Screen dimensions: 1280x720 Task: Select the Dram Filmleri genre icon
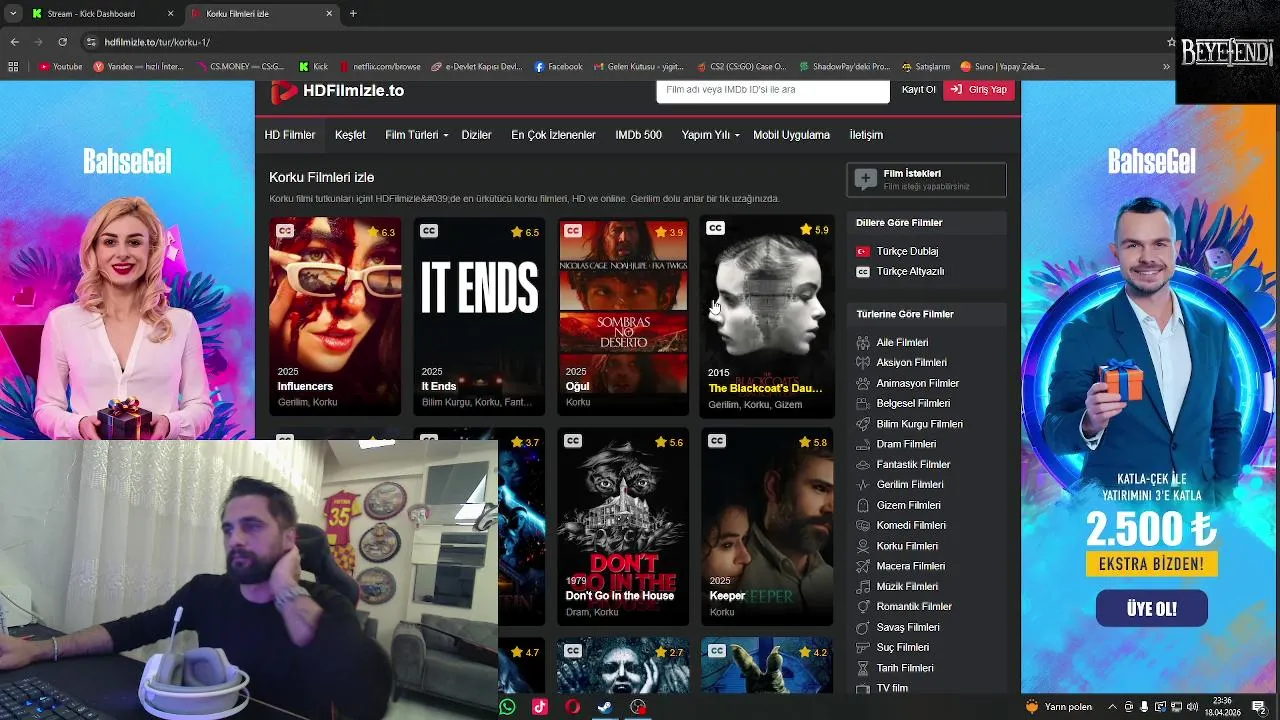pos(863,444)
